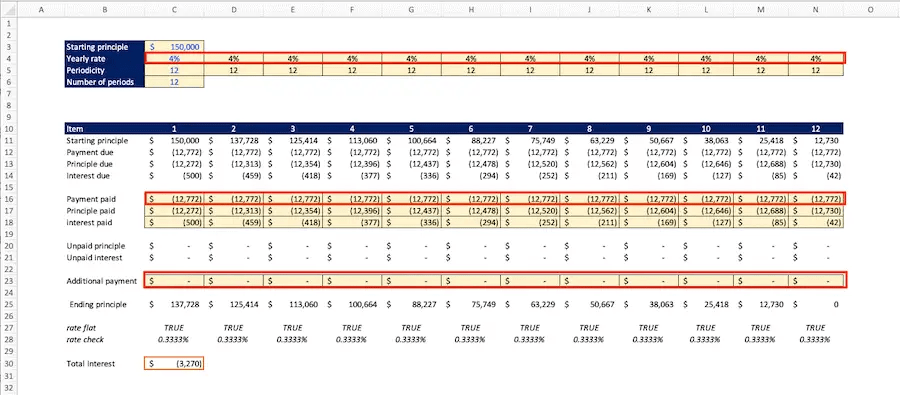Click the Yearly rate 4% cell in column C
Image resolution: width=900 pixels, height=395 pixels.
tap(174, 59)
